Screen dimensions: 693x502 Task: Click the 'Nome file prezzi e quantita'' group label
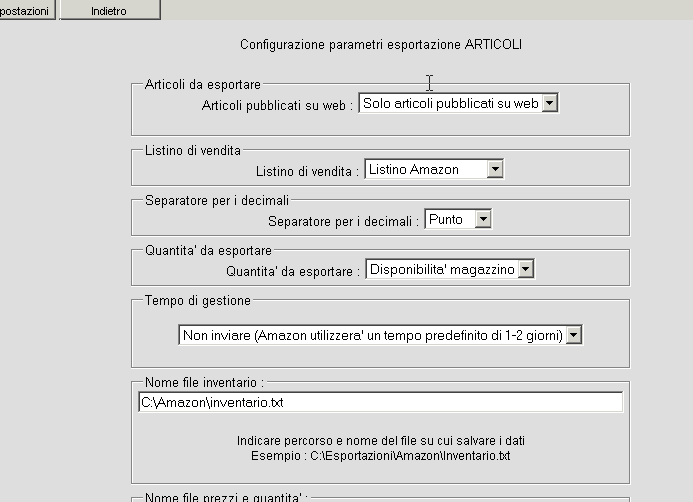224,497
